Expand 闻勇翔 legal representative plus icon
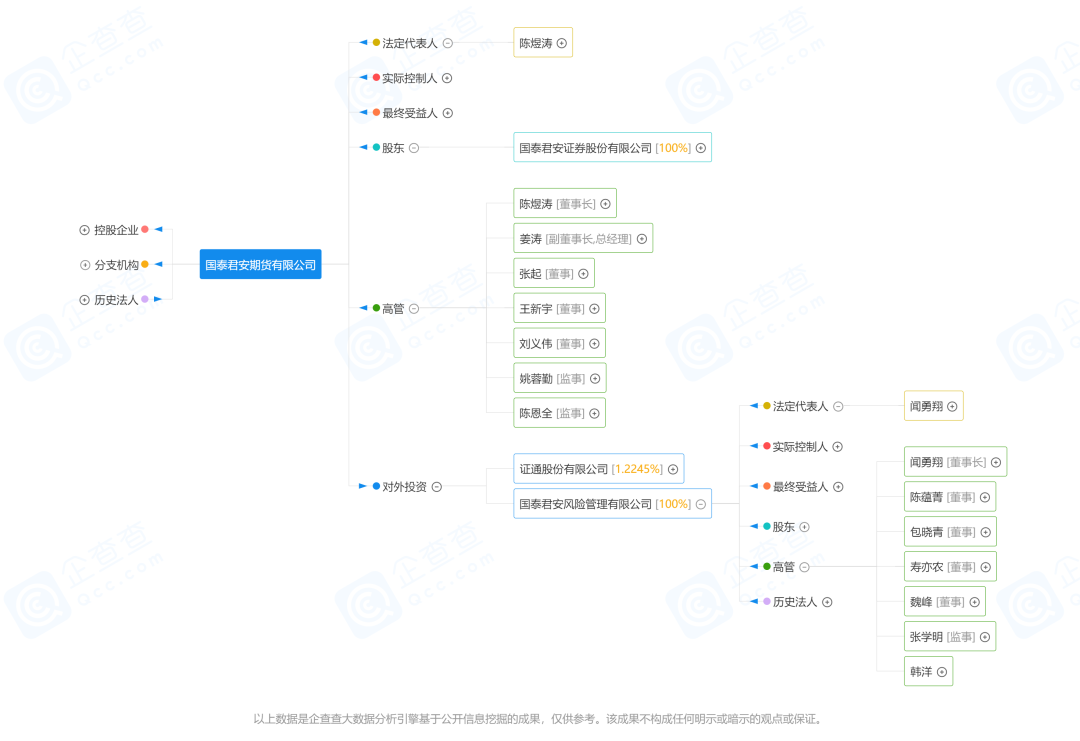The height and width of the screenshot is (741, 1080). [x=952, y=406]
